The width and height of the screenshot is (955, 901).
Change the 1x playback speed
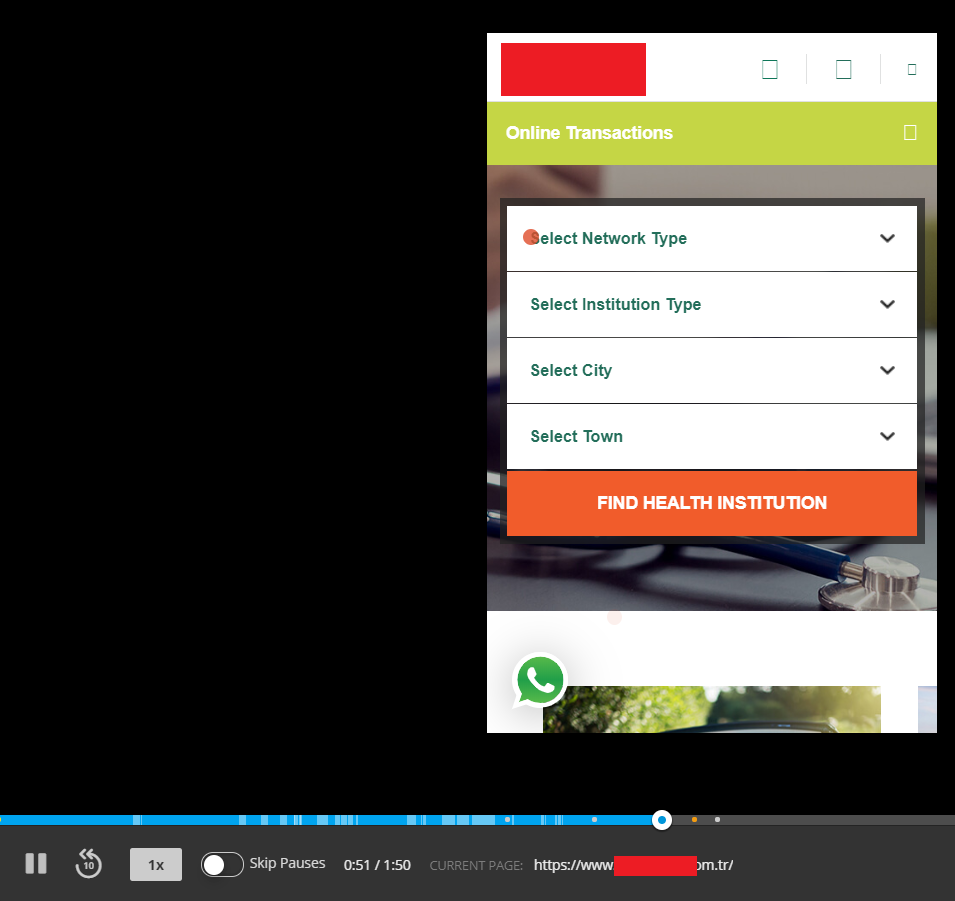click(156, 864)
